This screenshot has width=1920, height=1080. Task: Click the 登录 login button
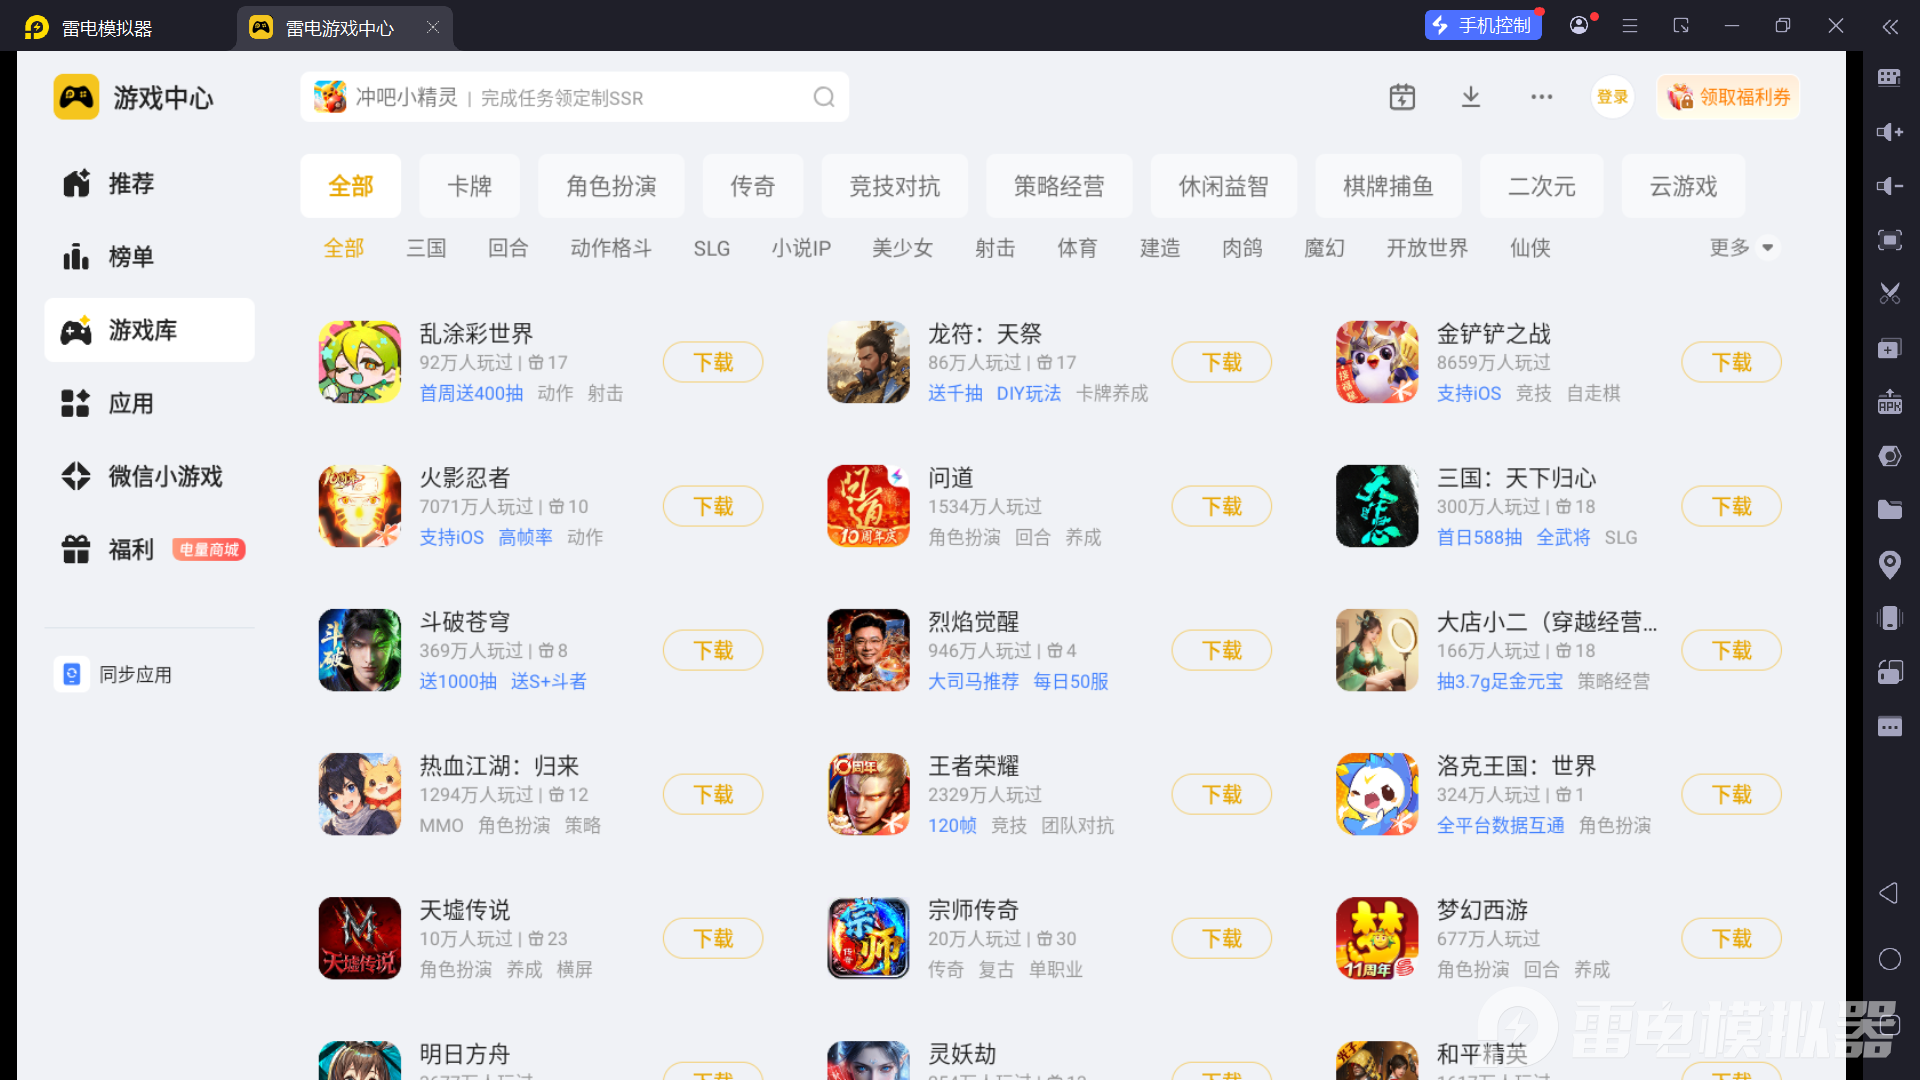(1612, 97)
